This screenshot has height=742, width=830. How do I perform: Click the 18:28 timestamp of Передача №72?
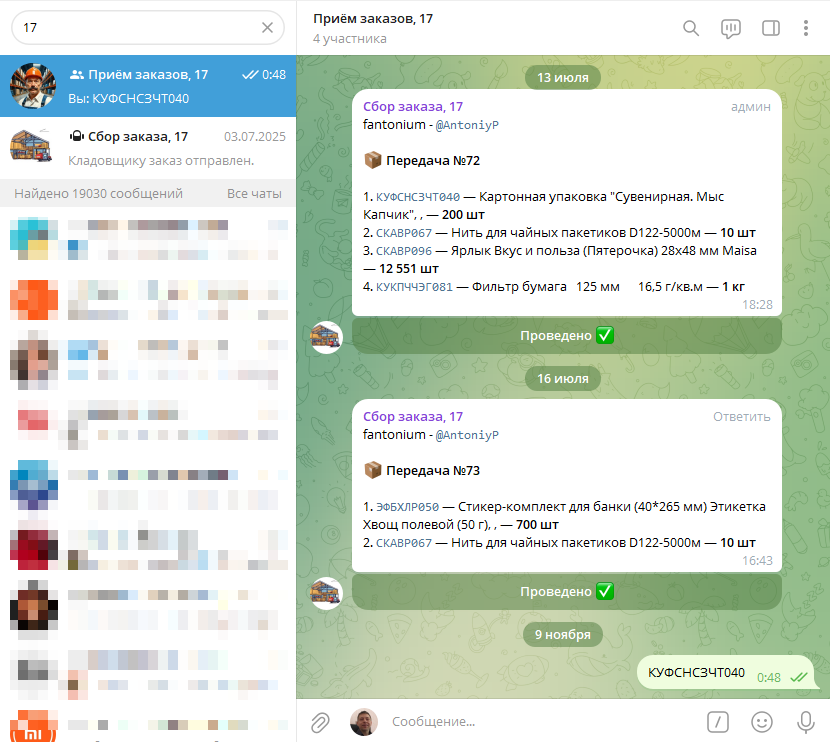point(757,305)
